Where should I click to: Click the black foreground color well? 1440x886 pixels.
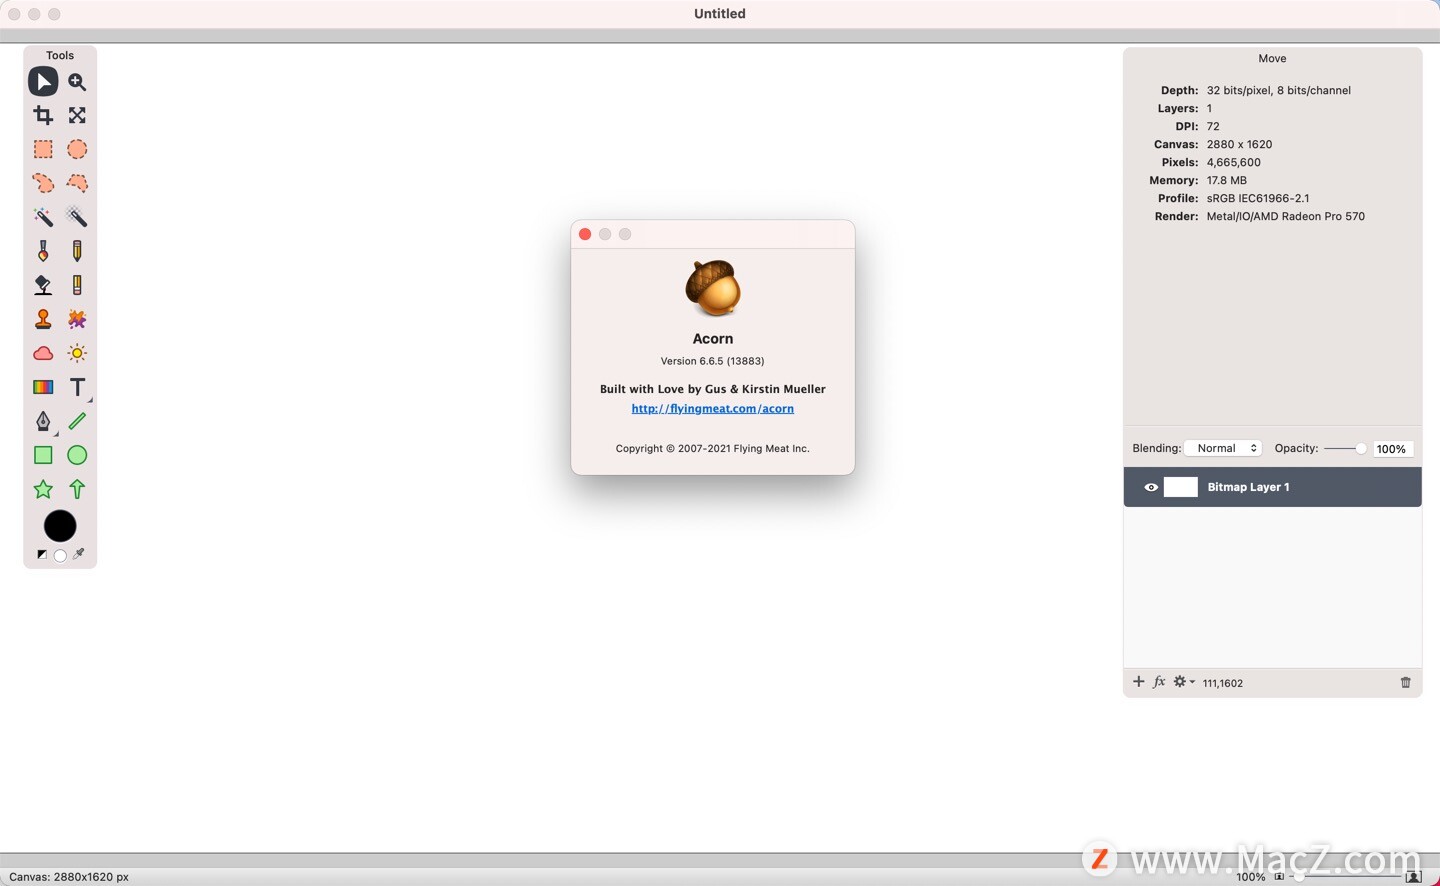coord(59,525)
